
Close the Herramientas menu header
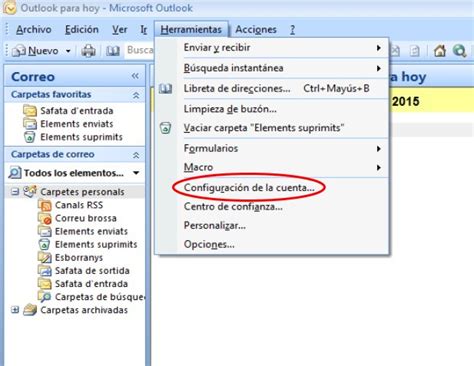tap(191, 30)
